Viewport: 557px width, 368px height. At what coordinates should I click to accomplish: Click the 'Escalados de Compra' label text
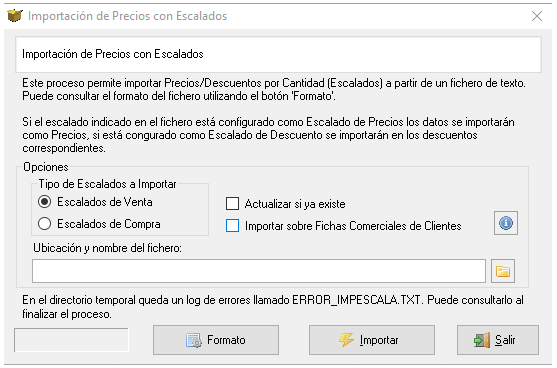[x=109, y=224]
